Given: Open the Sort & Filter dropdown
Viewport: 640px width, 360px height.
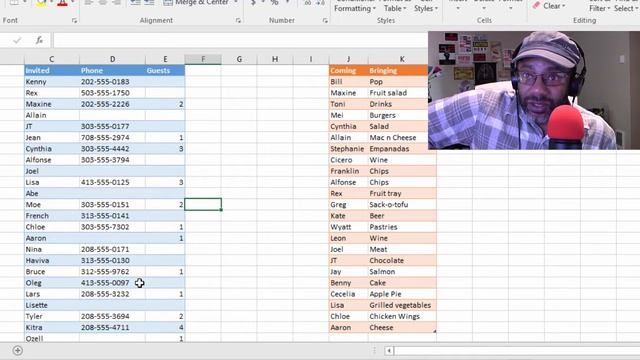Looking at the screenshot, I should click(x=600, y=6).
